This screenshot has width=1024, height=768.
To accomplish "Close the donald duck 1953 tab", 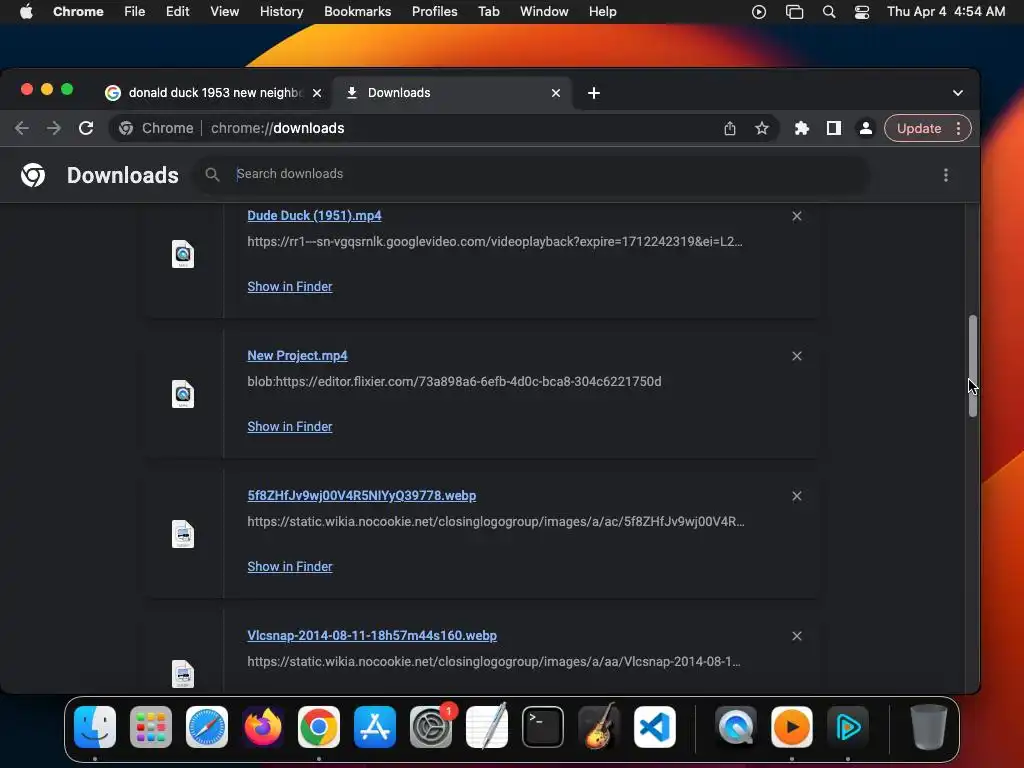I will 317,93.
